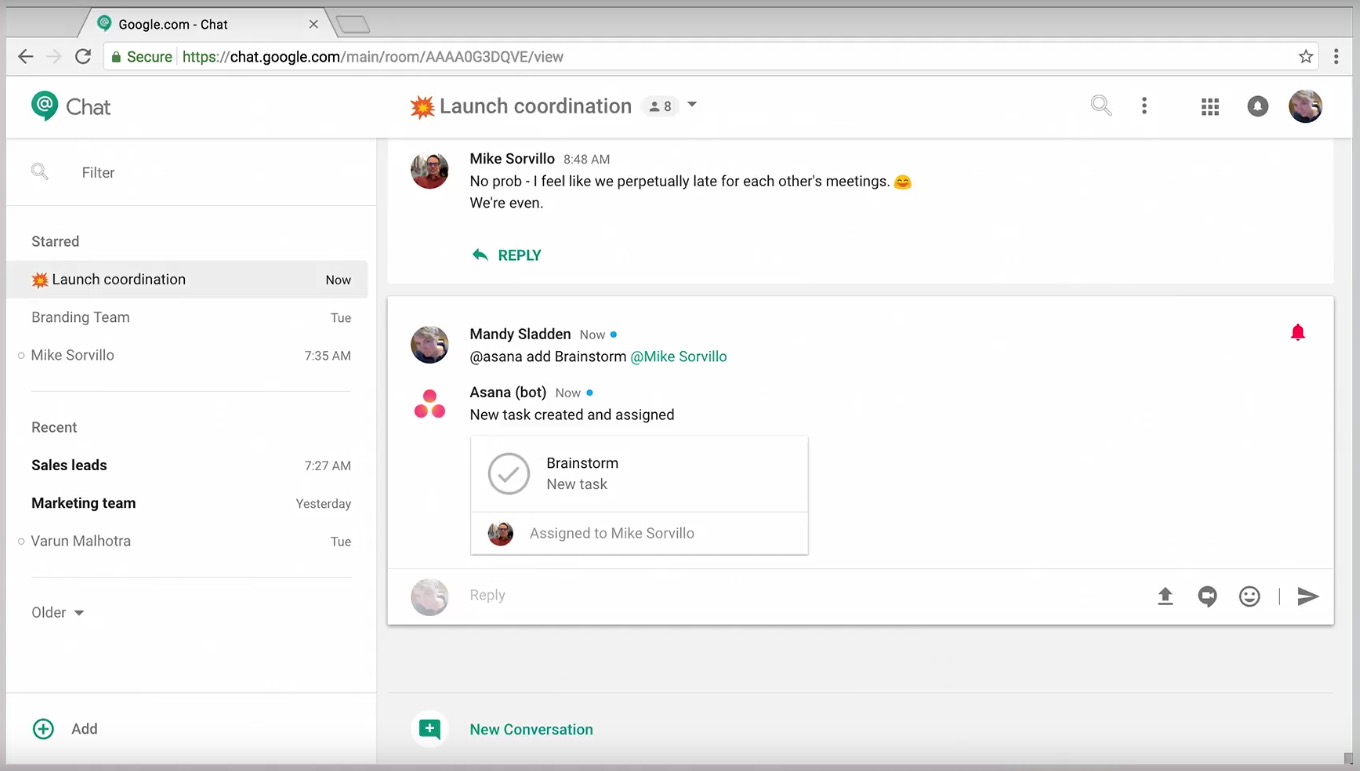Click the filter search icon in sidebar
The width and height of the screenshot is (1360, 771).
(x=40, y=172)
